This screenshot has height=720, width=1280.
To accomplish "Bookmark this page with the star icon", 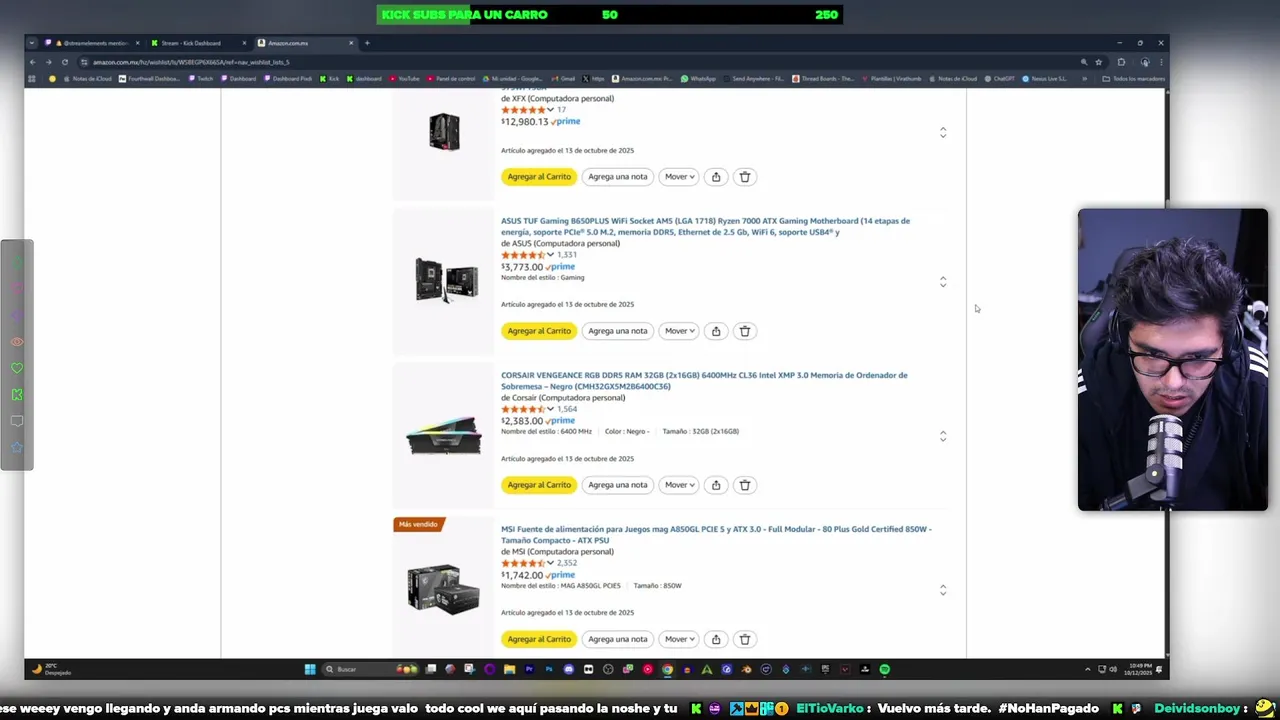I will (1097, 62).
